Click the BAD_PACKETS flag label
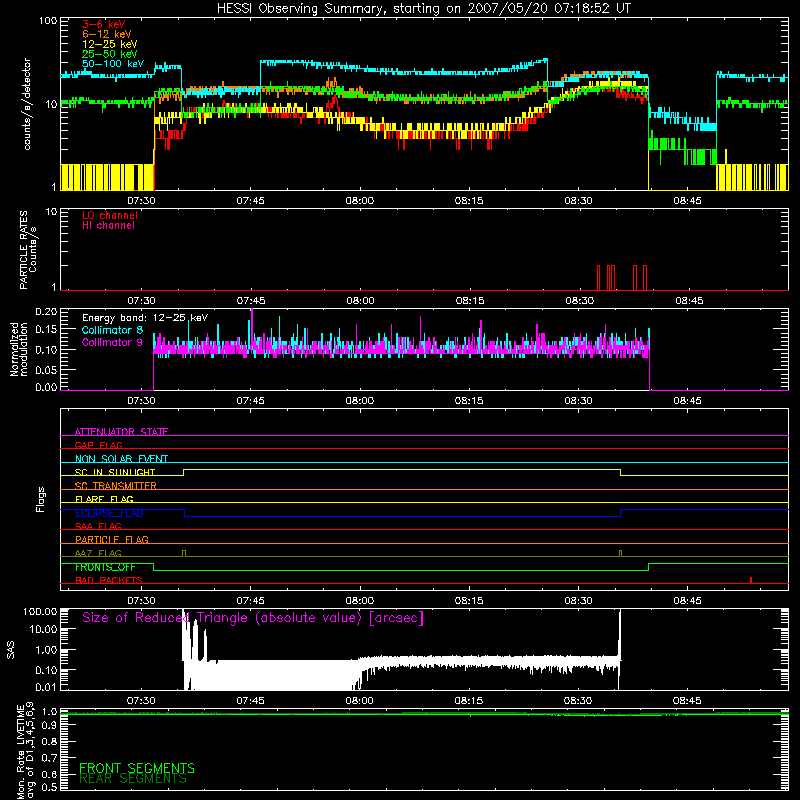The height and width of the screenshot is (800, 800). tap(109, 580)
